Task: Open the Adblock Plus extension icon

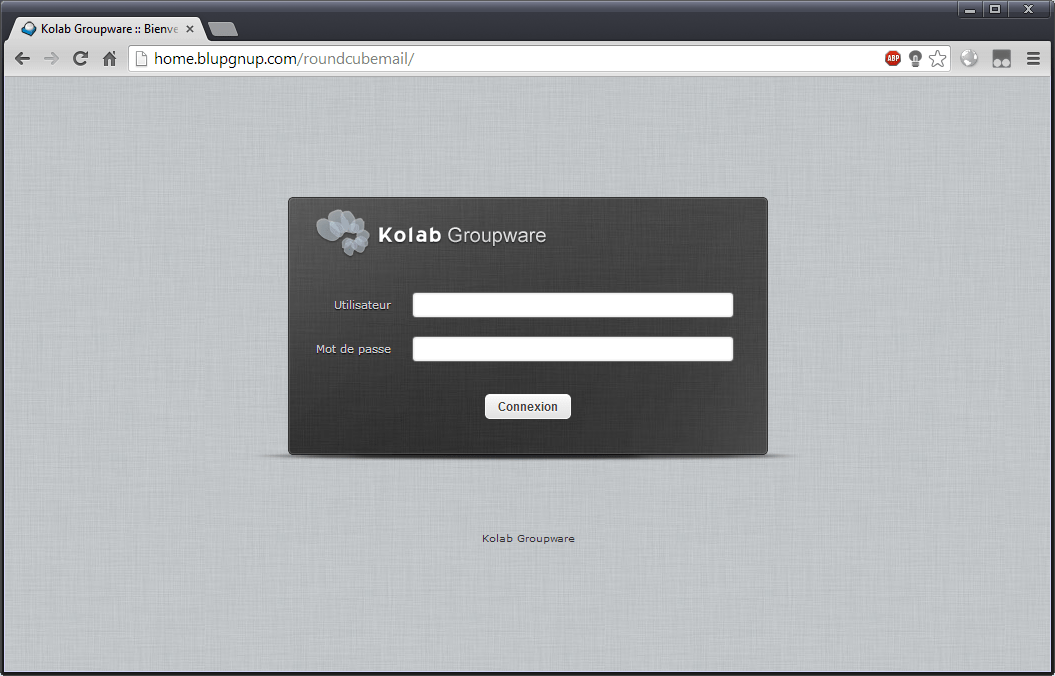Action: (x=893, y=59)
